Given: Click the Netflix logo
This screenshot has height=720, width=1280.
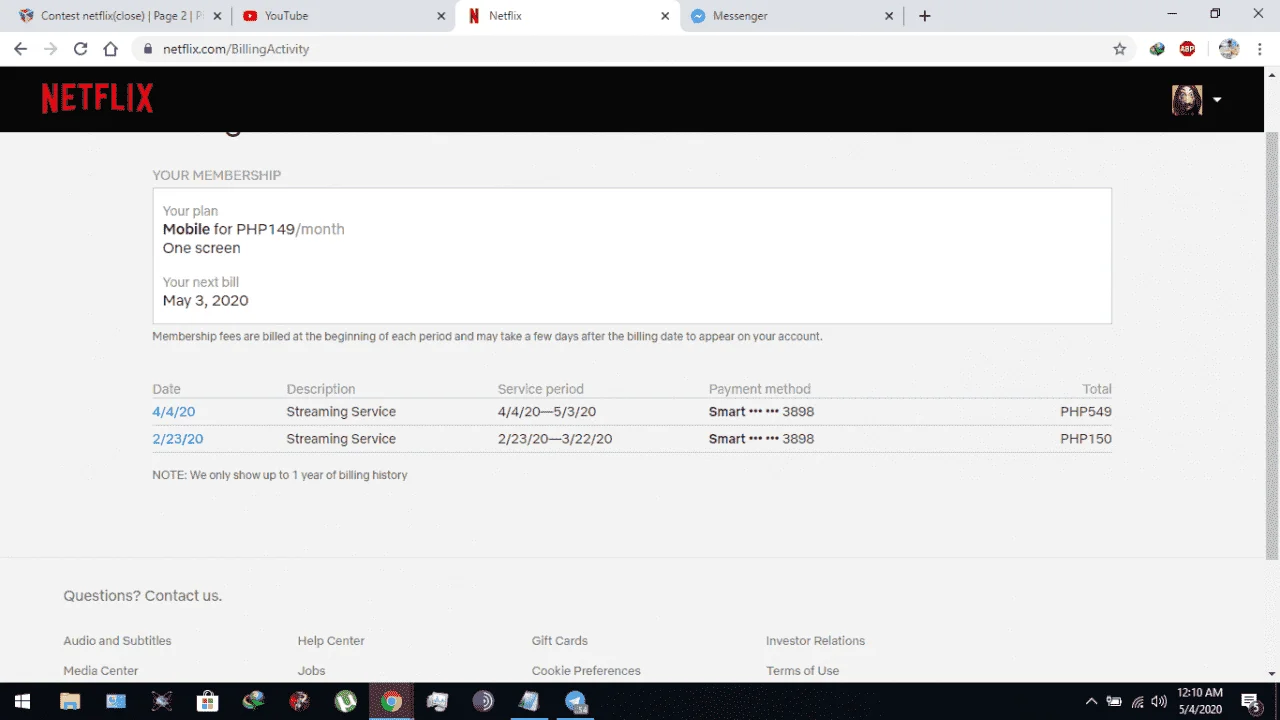Looking at the screenshot, I should click(97, 98).
